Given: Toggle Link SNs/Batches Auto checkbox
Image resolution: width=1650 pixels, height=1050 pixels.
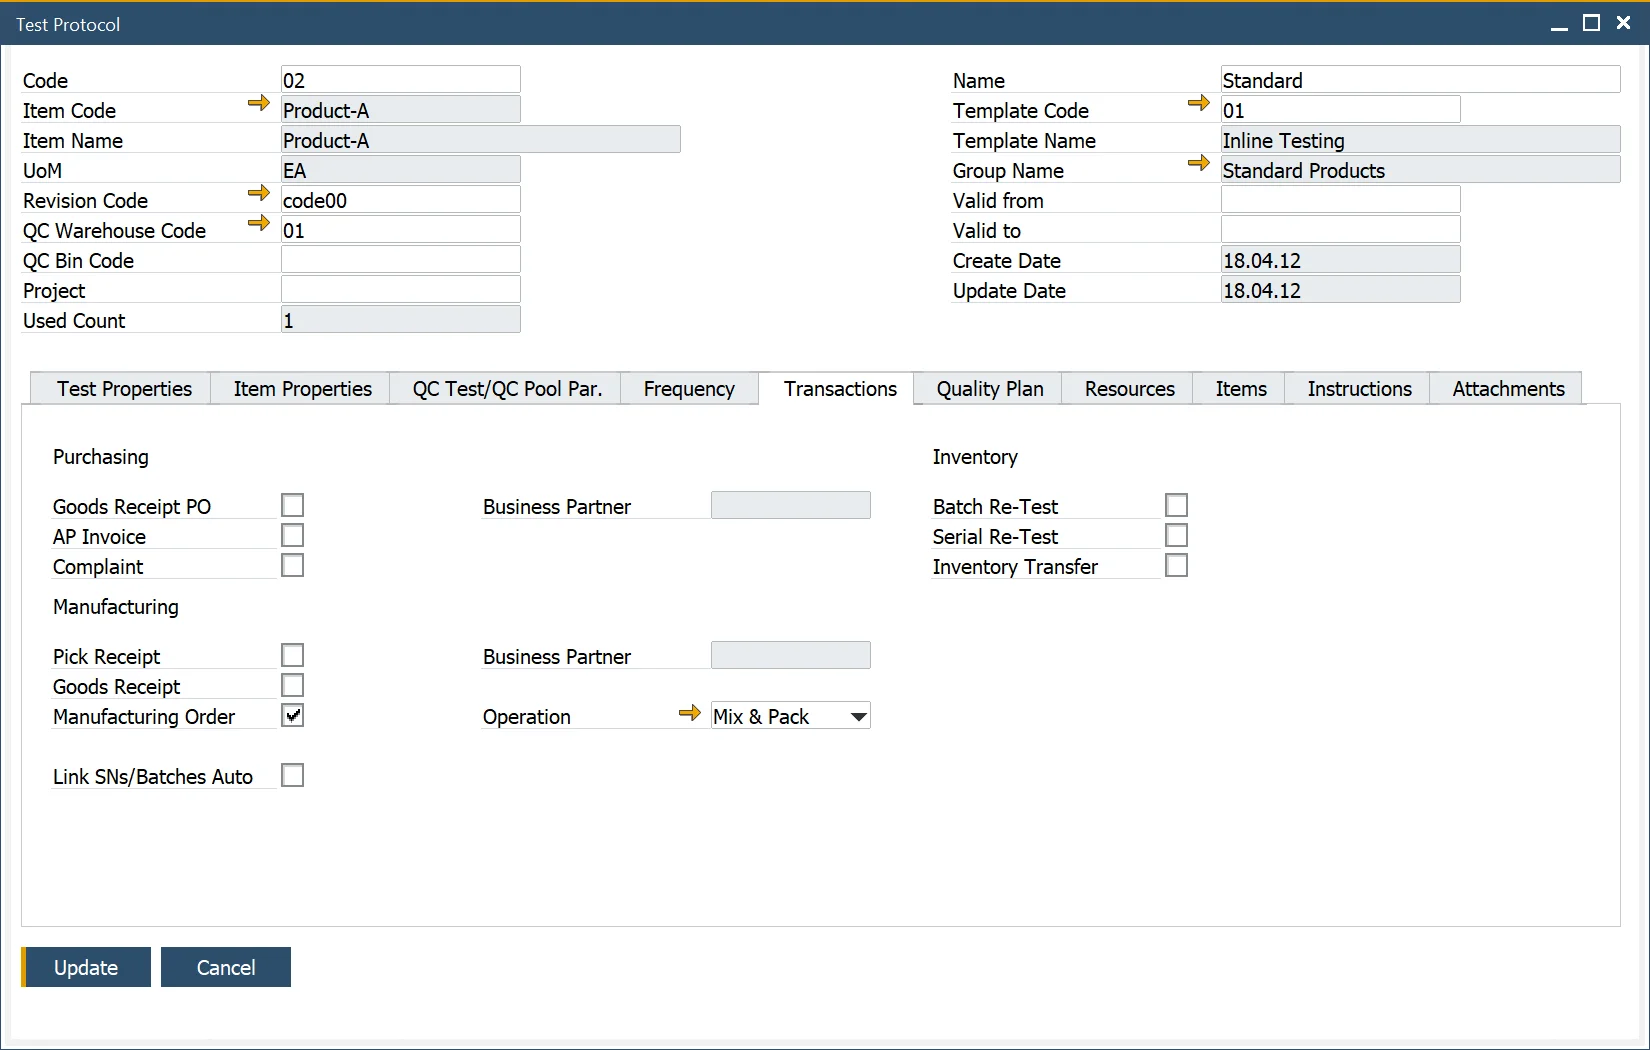Looking at the screenshot, I should pos(292,776).
